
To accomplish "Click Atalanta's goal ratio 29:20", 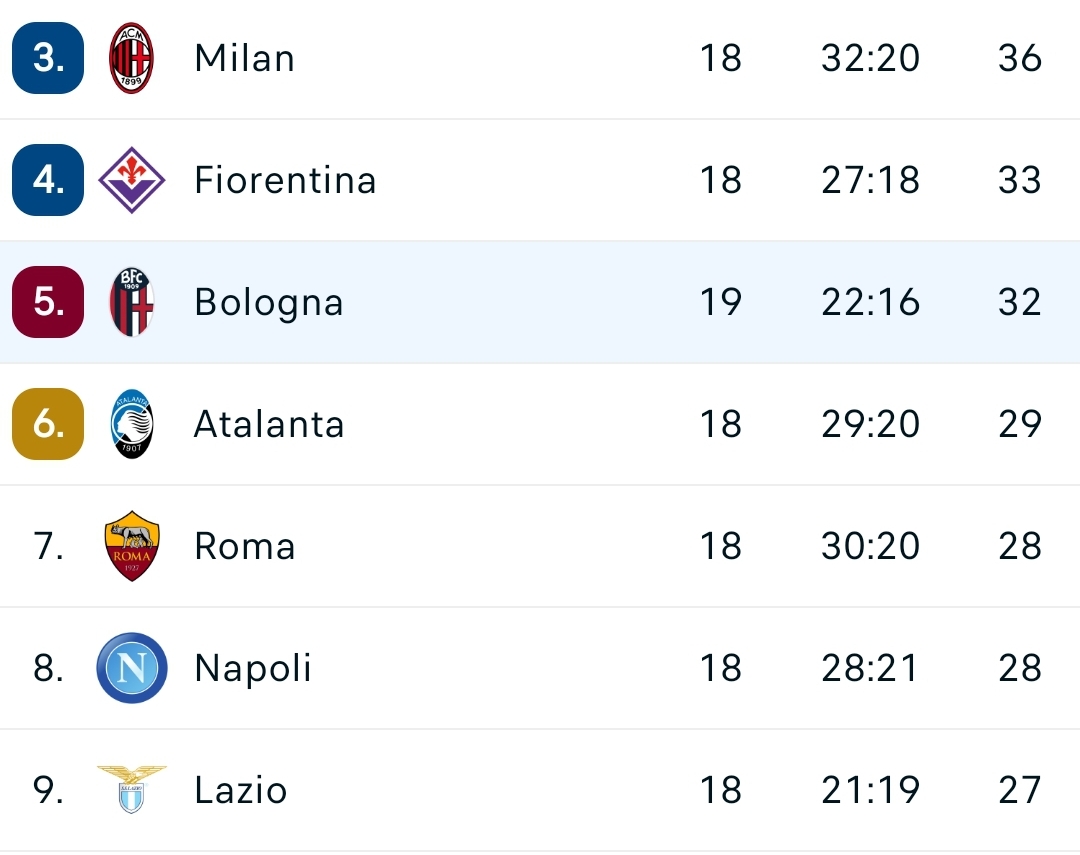I will (x=870, y=424).
